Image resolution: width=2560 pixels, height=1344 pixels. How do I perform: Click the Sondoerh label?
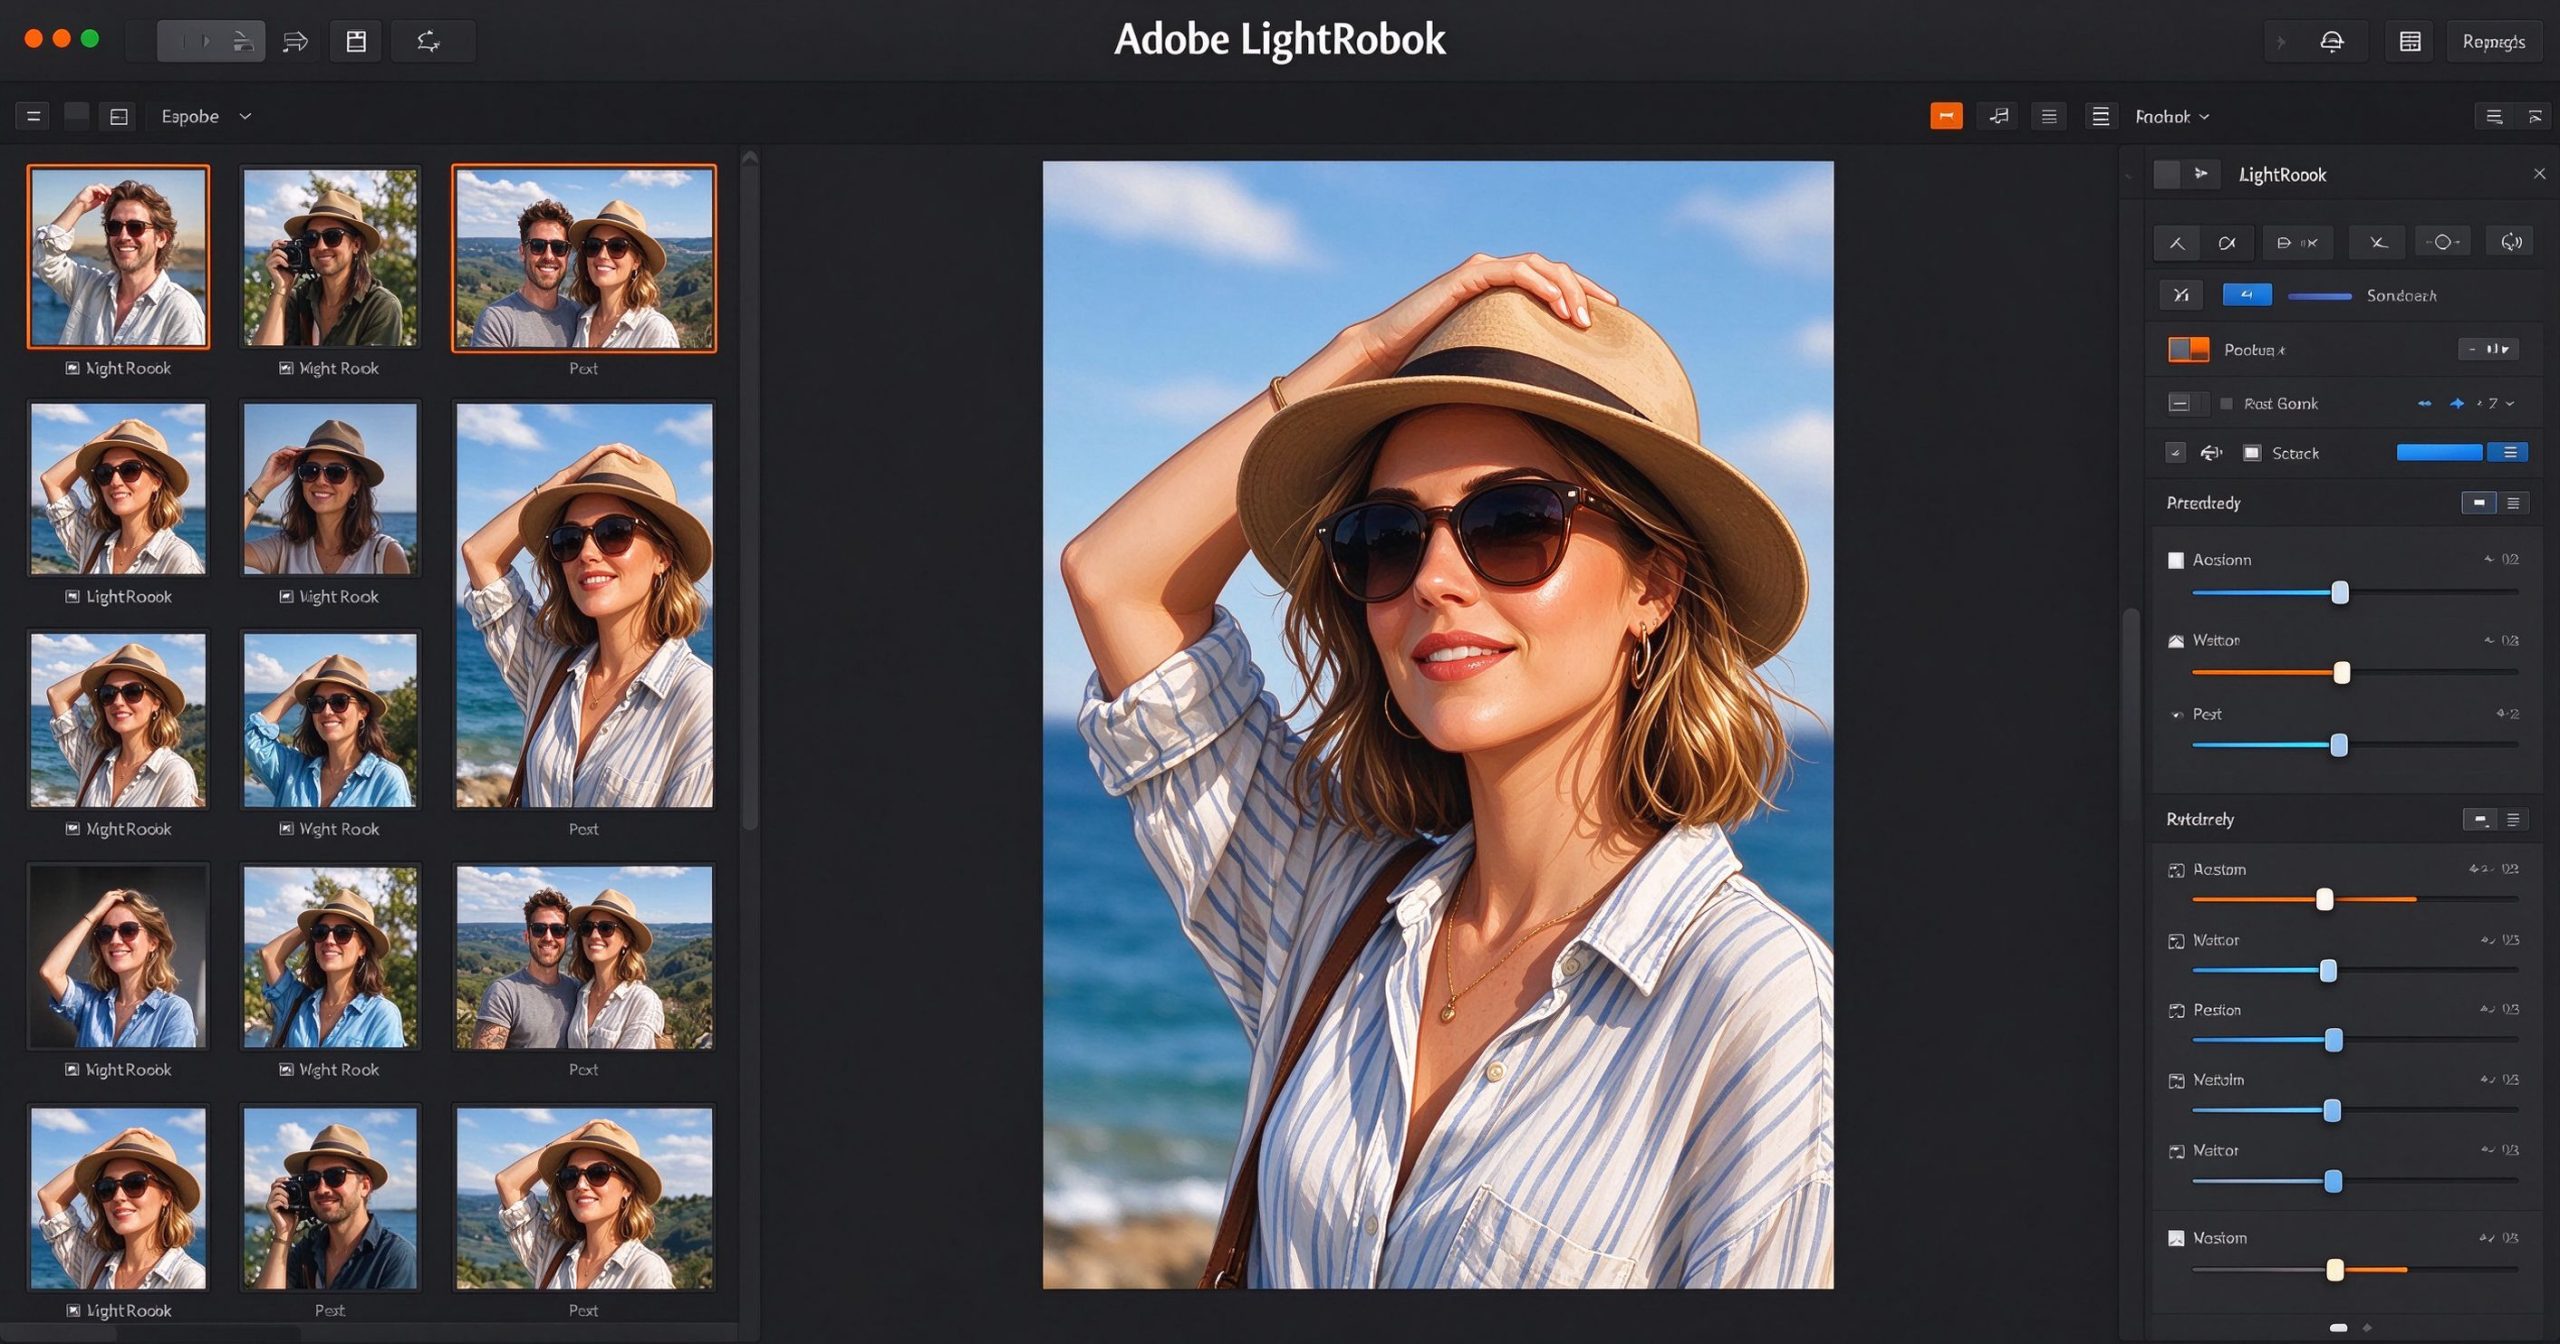[x=2401, y=296]
